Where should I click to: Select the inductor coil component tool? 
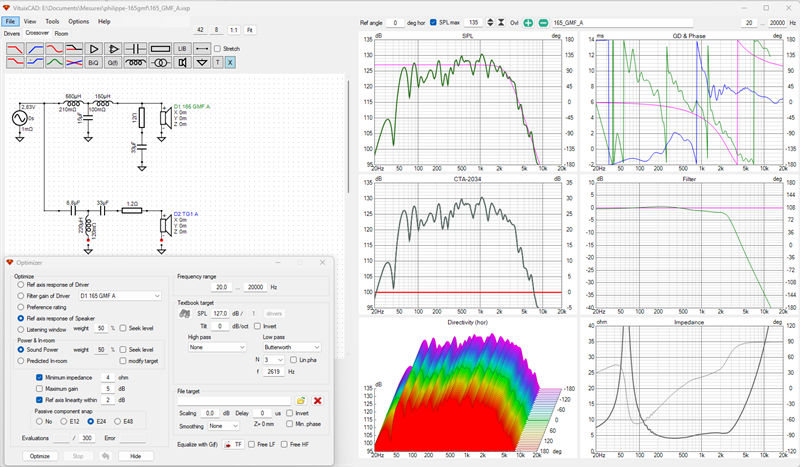136,62
